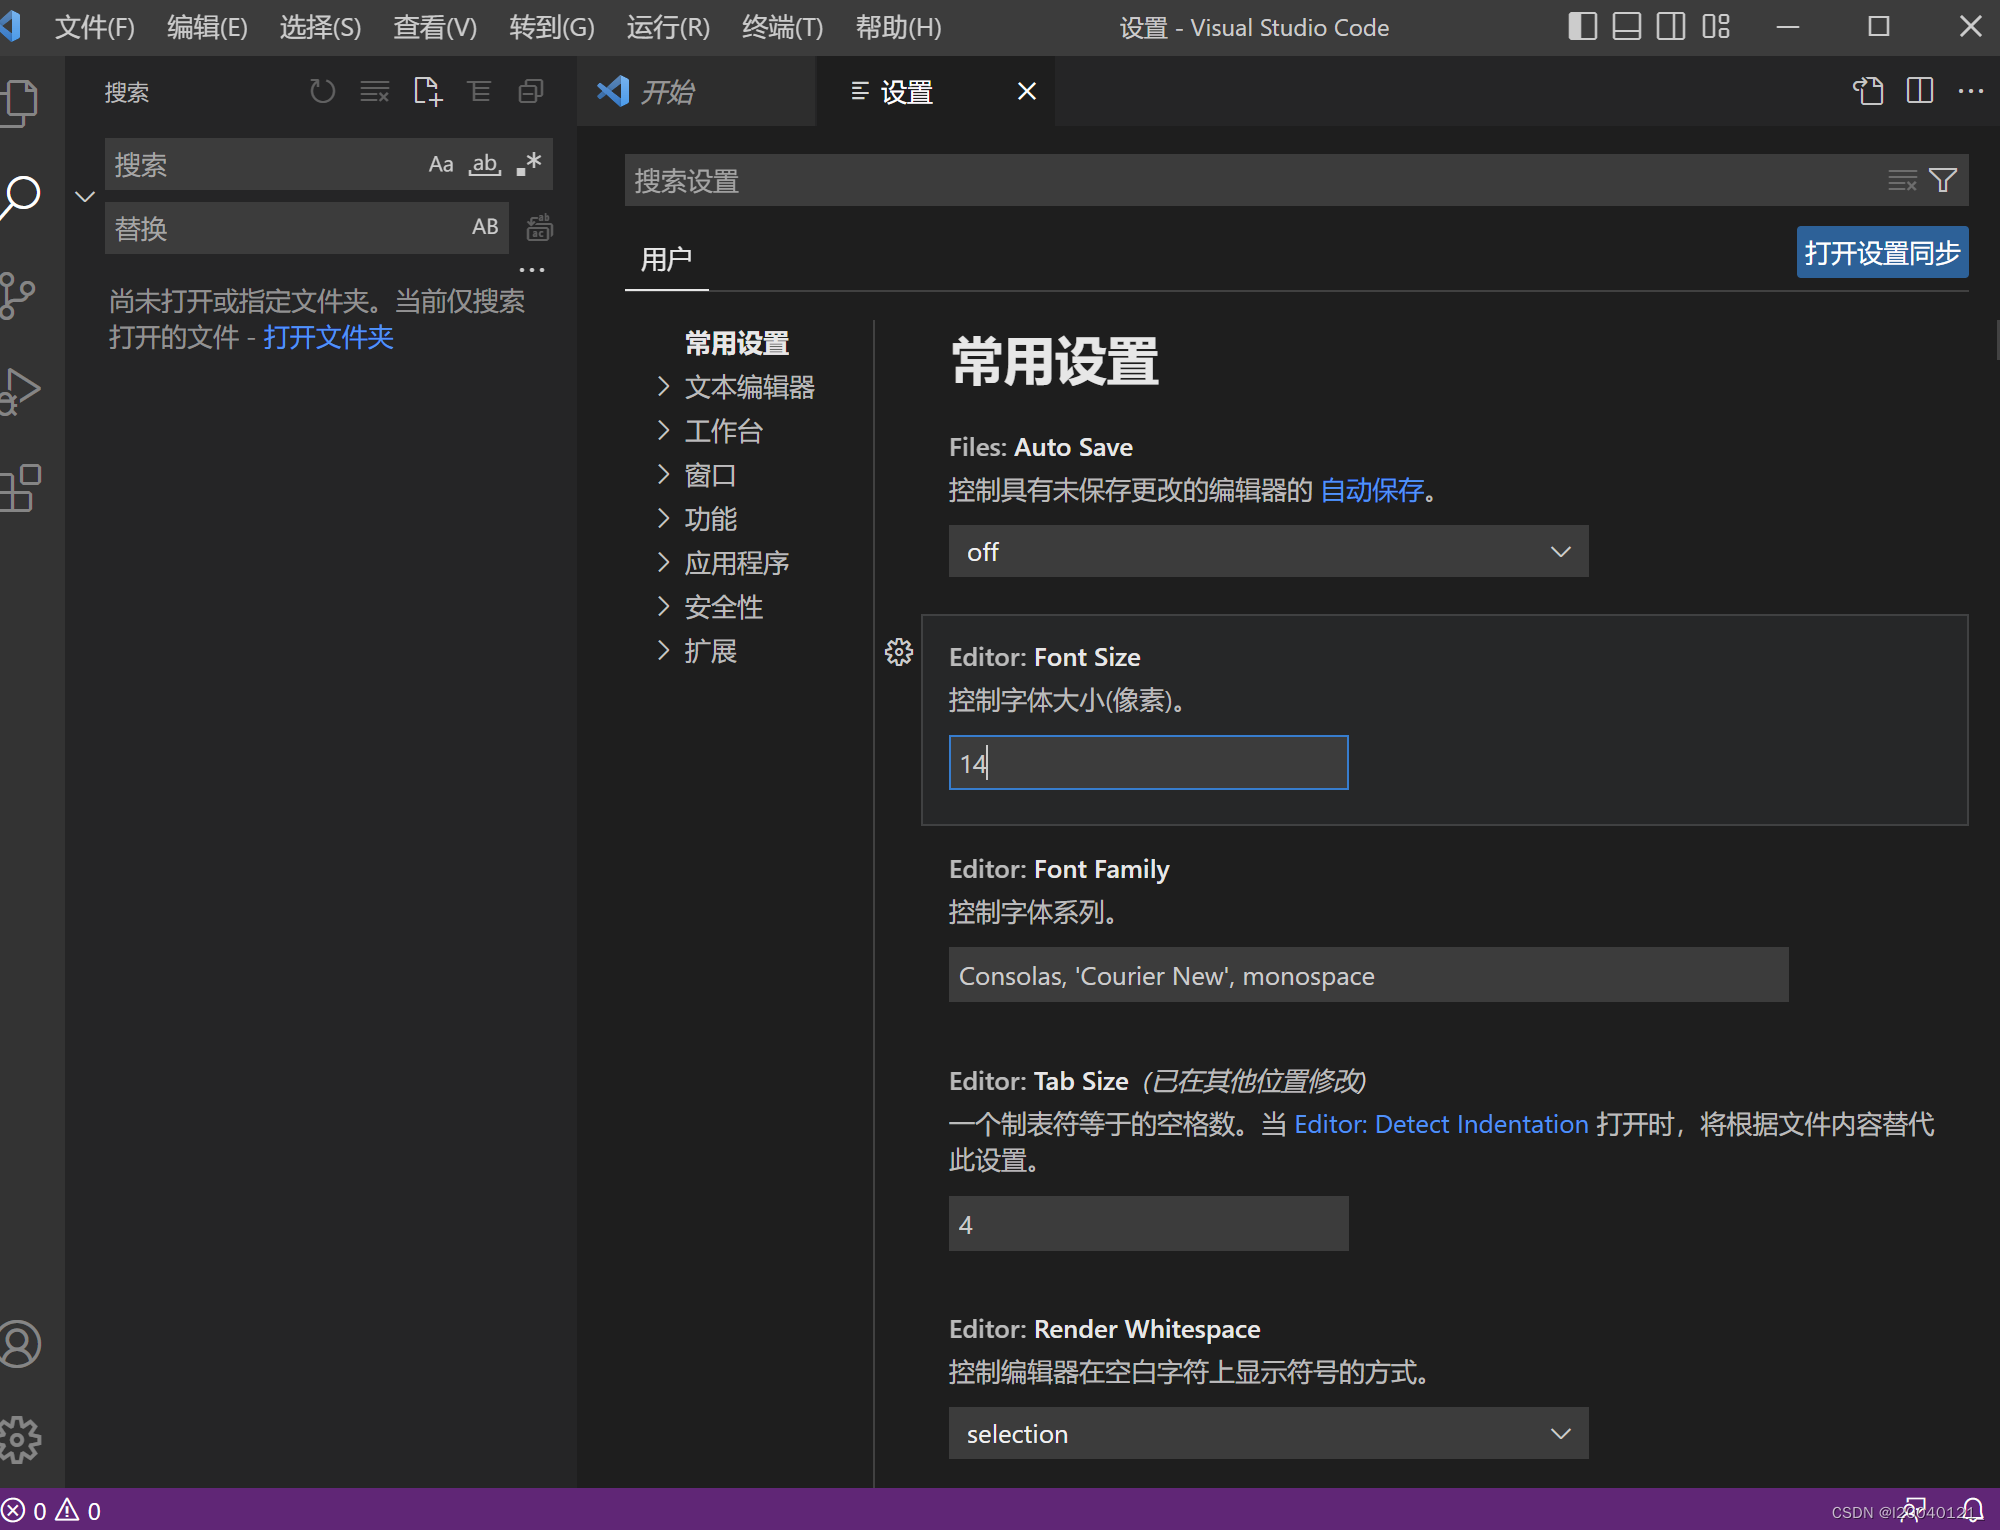
Task: Split the editor right icon
Action: point(1920,91)
